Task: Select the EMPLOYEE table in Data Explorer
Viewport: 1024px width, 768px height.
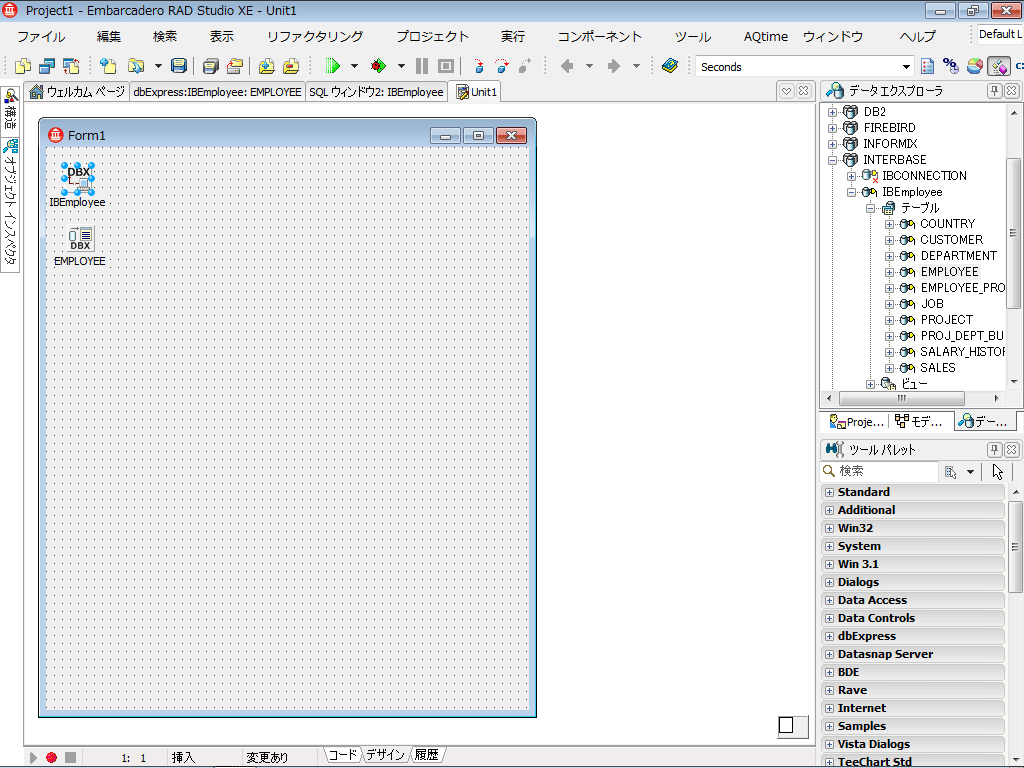Action: pos(950,272)
